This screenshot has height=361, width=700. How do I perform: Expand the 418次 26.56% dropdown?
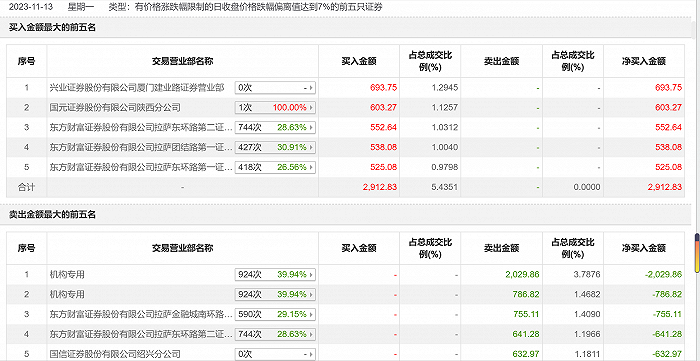tap(275, 167)
